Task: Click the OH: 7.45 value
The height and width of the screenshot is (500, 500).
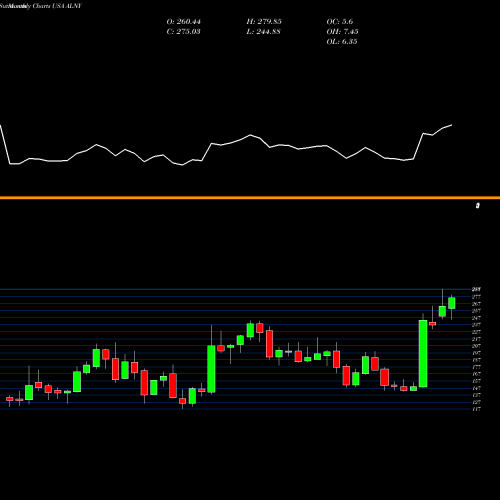Action: coord(342,32)
